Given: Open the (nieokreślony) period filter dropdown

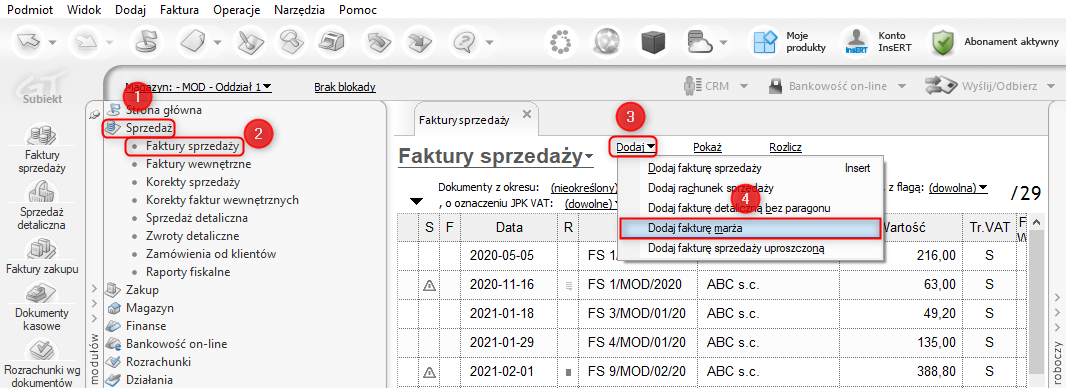Looking at the screenshot, I should pyautogui.click(x=585, y=187).
